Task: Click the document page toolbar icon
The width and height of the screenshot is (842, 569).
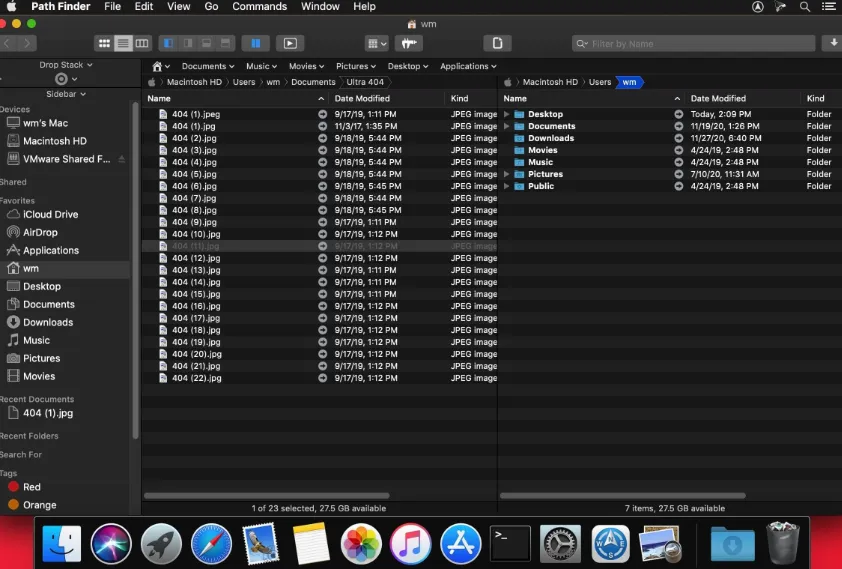Action: click(497, 43)
